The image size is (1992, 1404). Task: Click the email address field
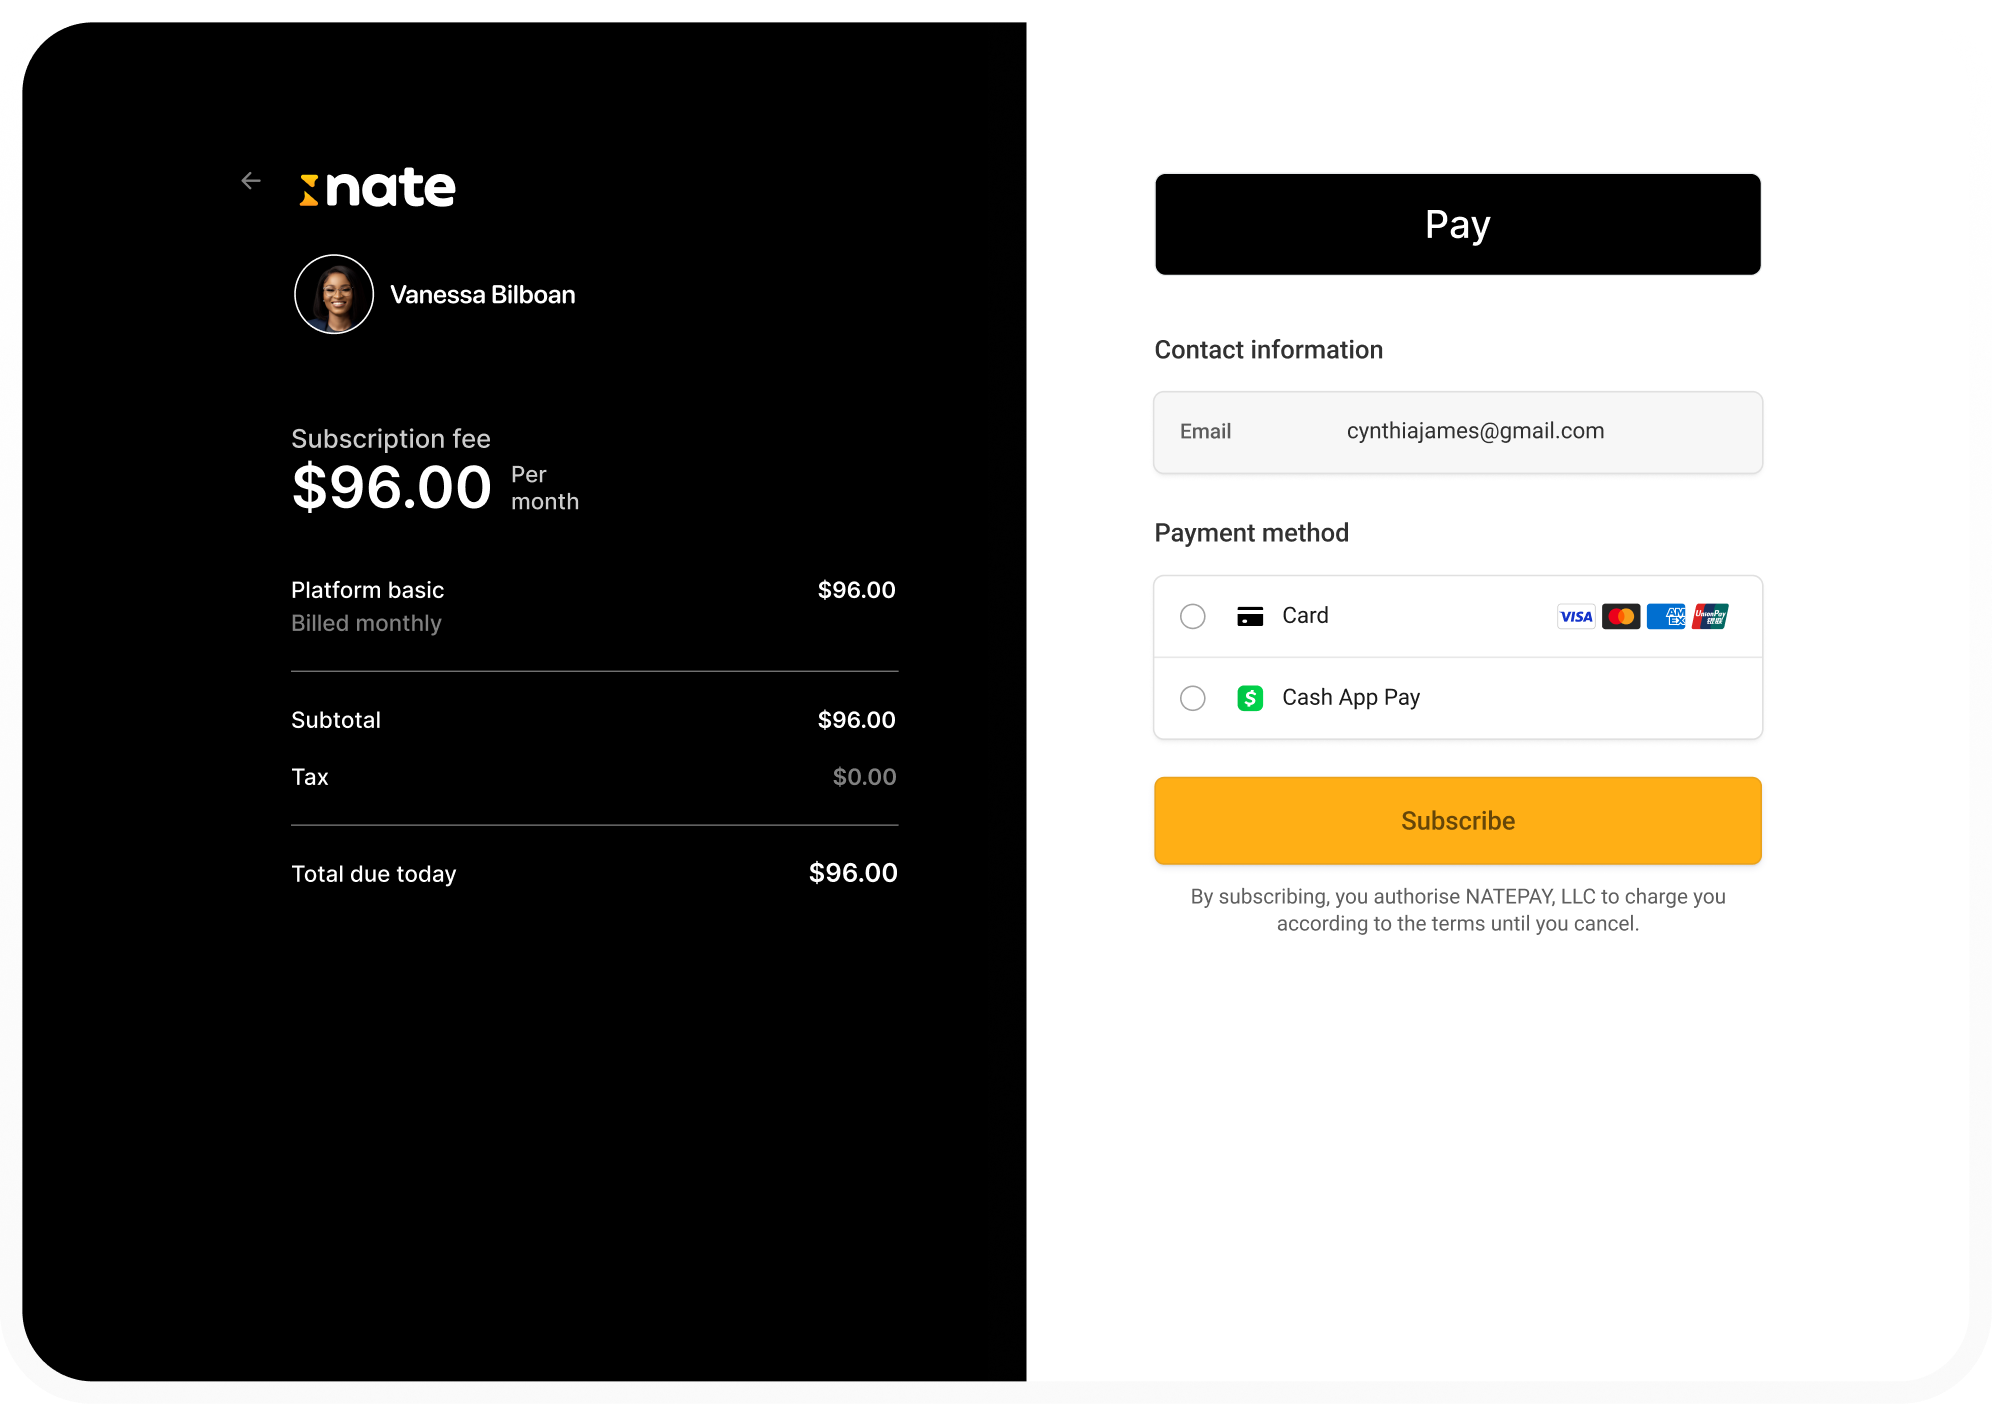1475,431
